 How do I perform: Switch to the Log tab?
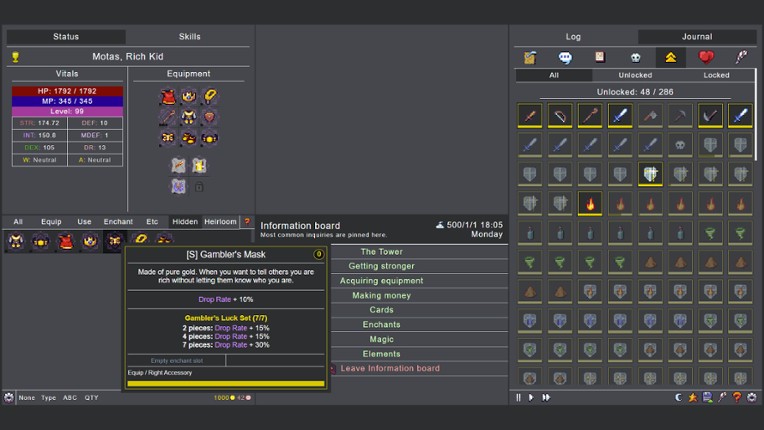573,37
